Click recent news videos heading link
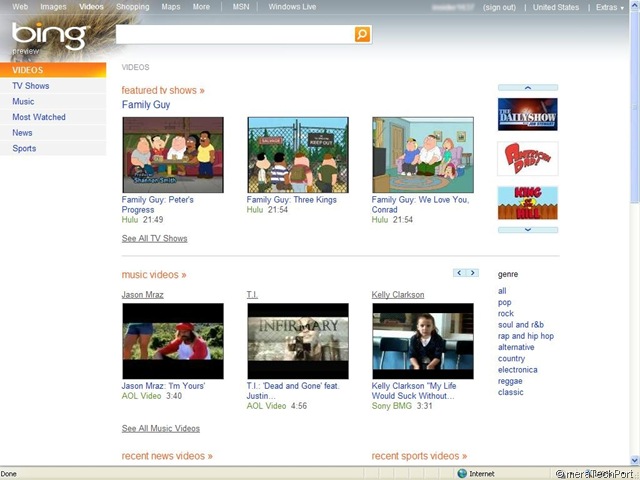The width and height of the screenshot is (640, 480). [167, 456]
